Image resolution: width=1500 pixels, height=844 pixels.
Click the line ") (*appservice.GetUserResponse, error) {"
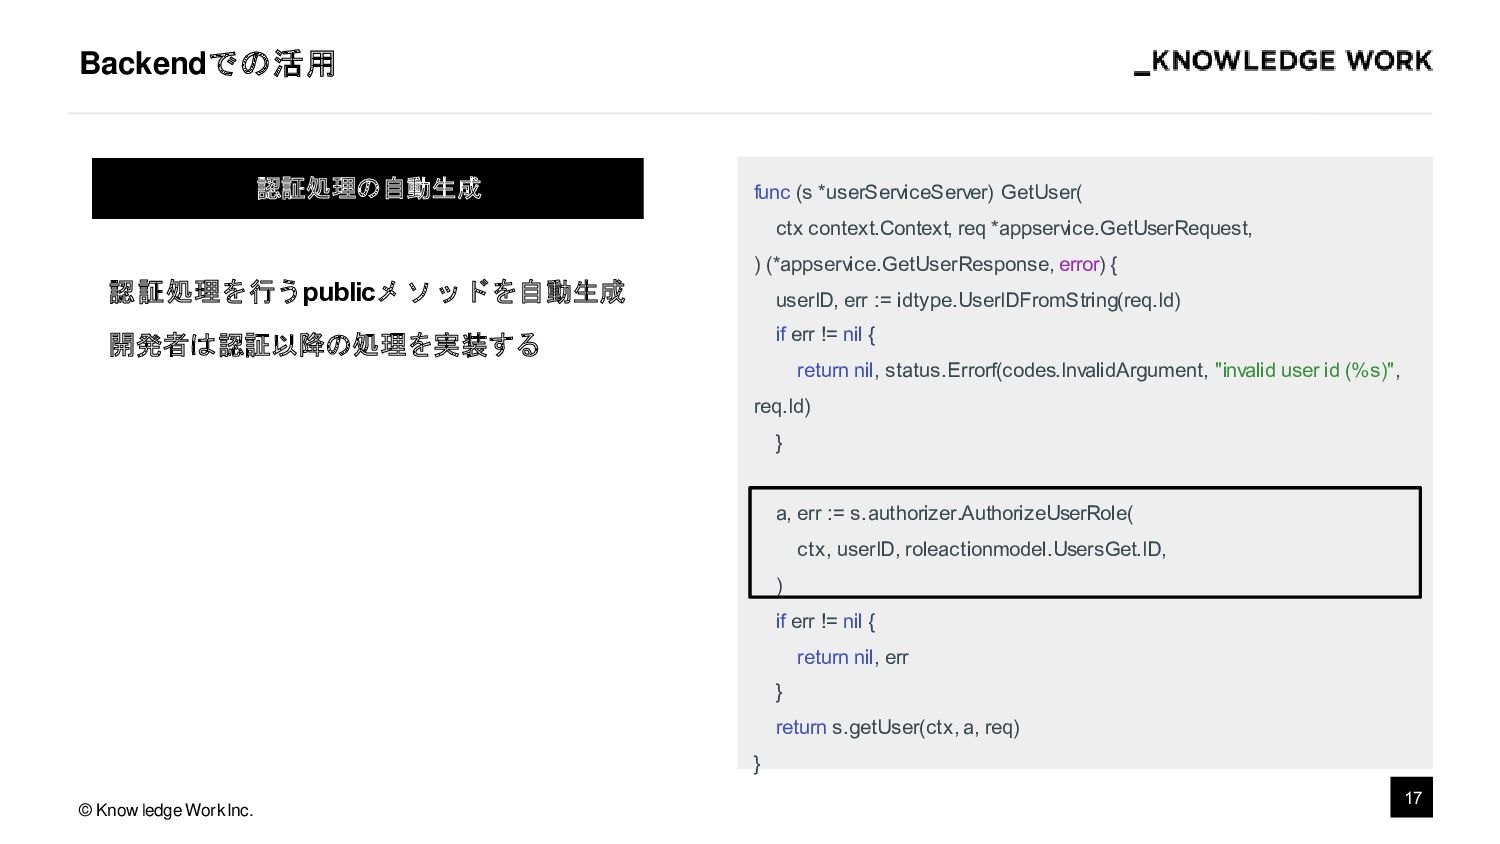(936, 264)
